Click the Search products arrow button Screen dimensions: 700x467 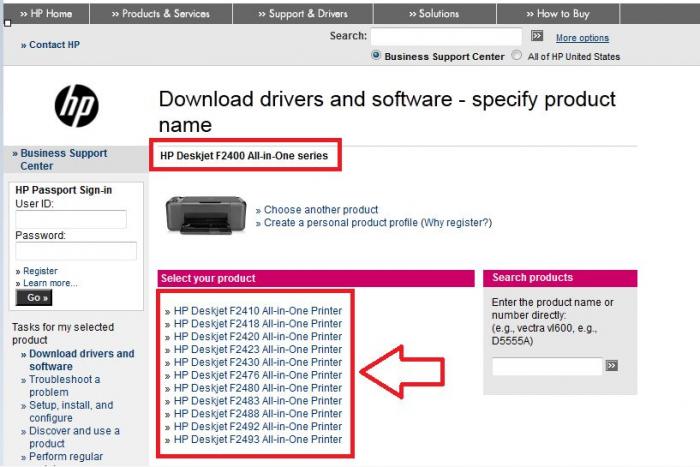click(612, 366)
